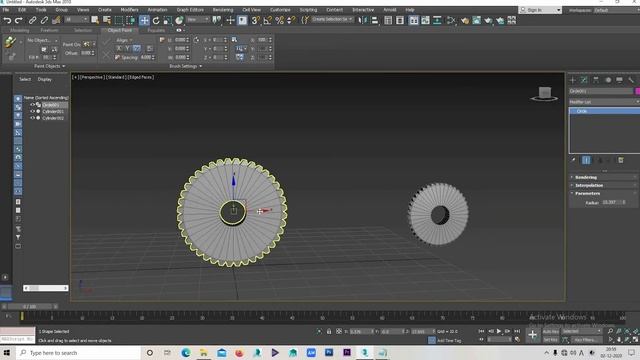Click the object color swatch
Viewport: 640px width, 360px height.
pyautogui.click(x=637, y=91)
